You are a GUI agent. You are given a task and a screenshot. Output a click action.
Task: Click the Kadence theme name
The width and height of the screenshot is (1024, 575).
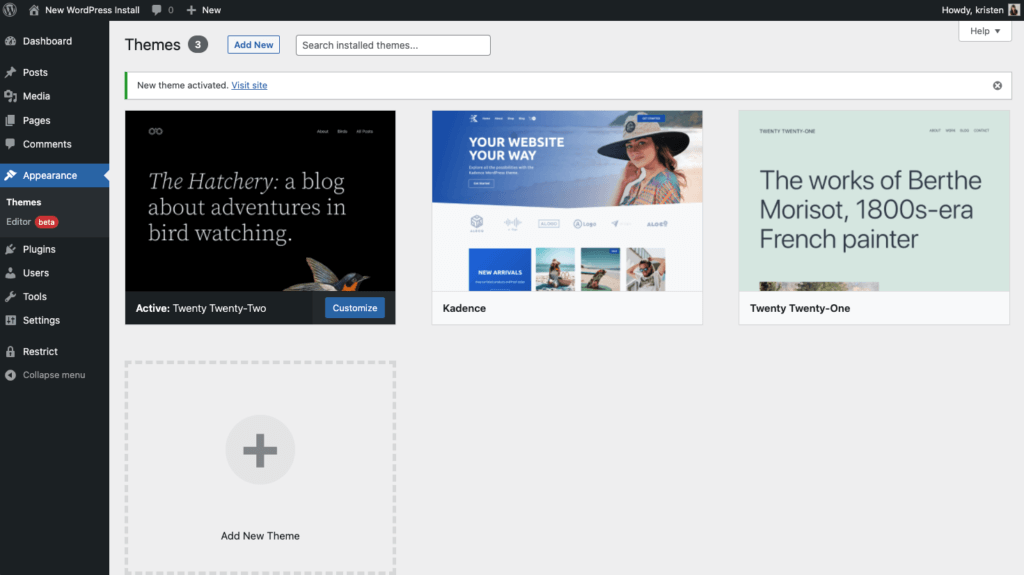click(464, 308)
